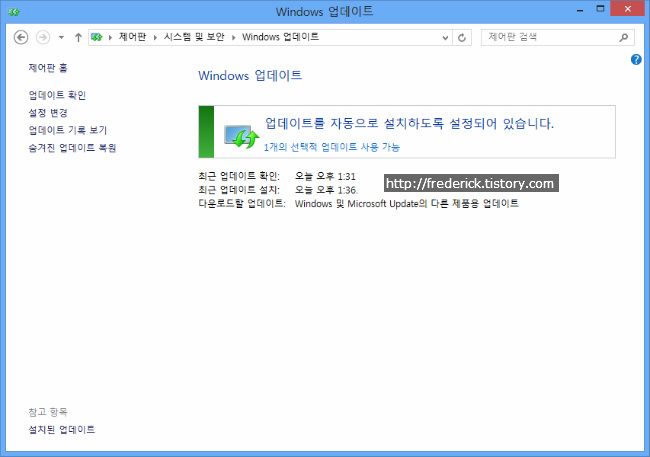Open 업데이트 기록 보기

coord(68,130)
